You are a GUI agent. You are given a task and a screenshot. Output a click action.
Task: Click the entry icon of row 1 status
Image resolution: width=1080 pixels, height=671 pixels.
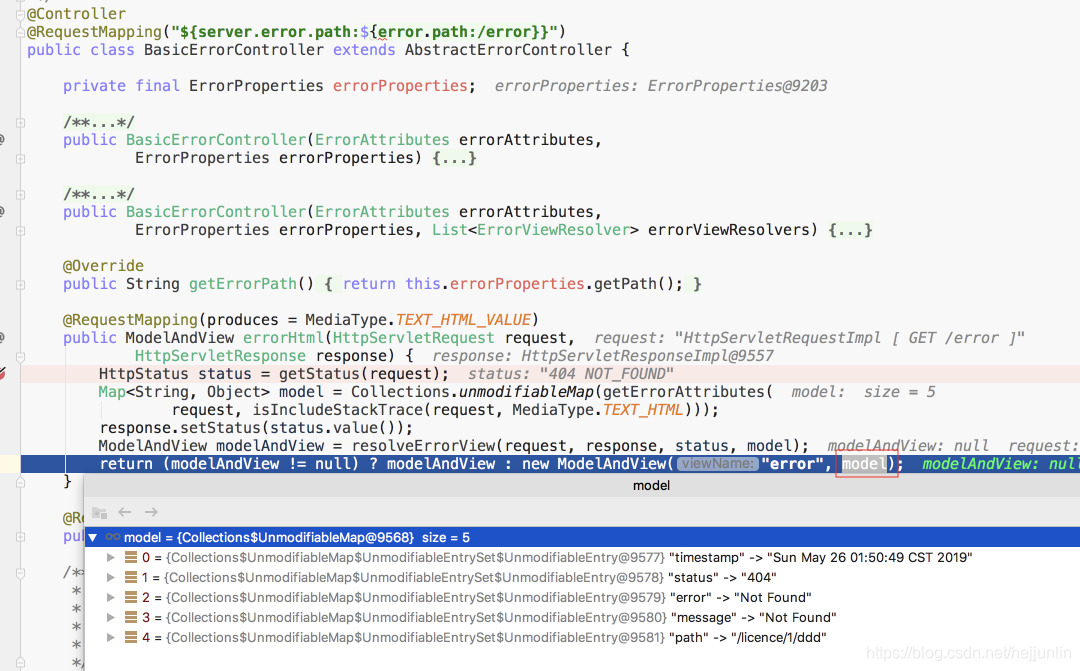pos(131,577)
